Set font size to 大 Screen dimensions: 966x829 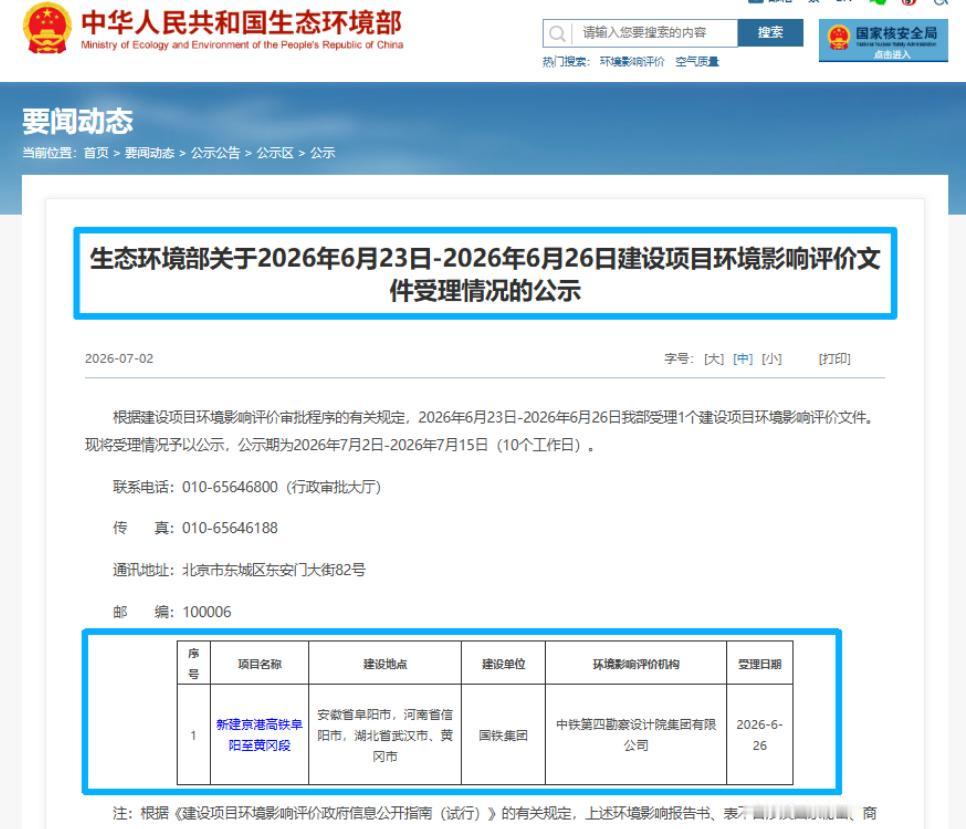pyautogui.click(x=714, y=358)
